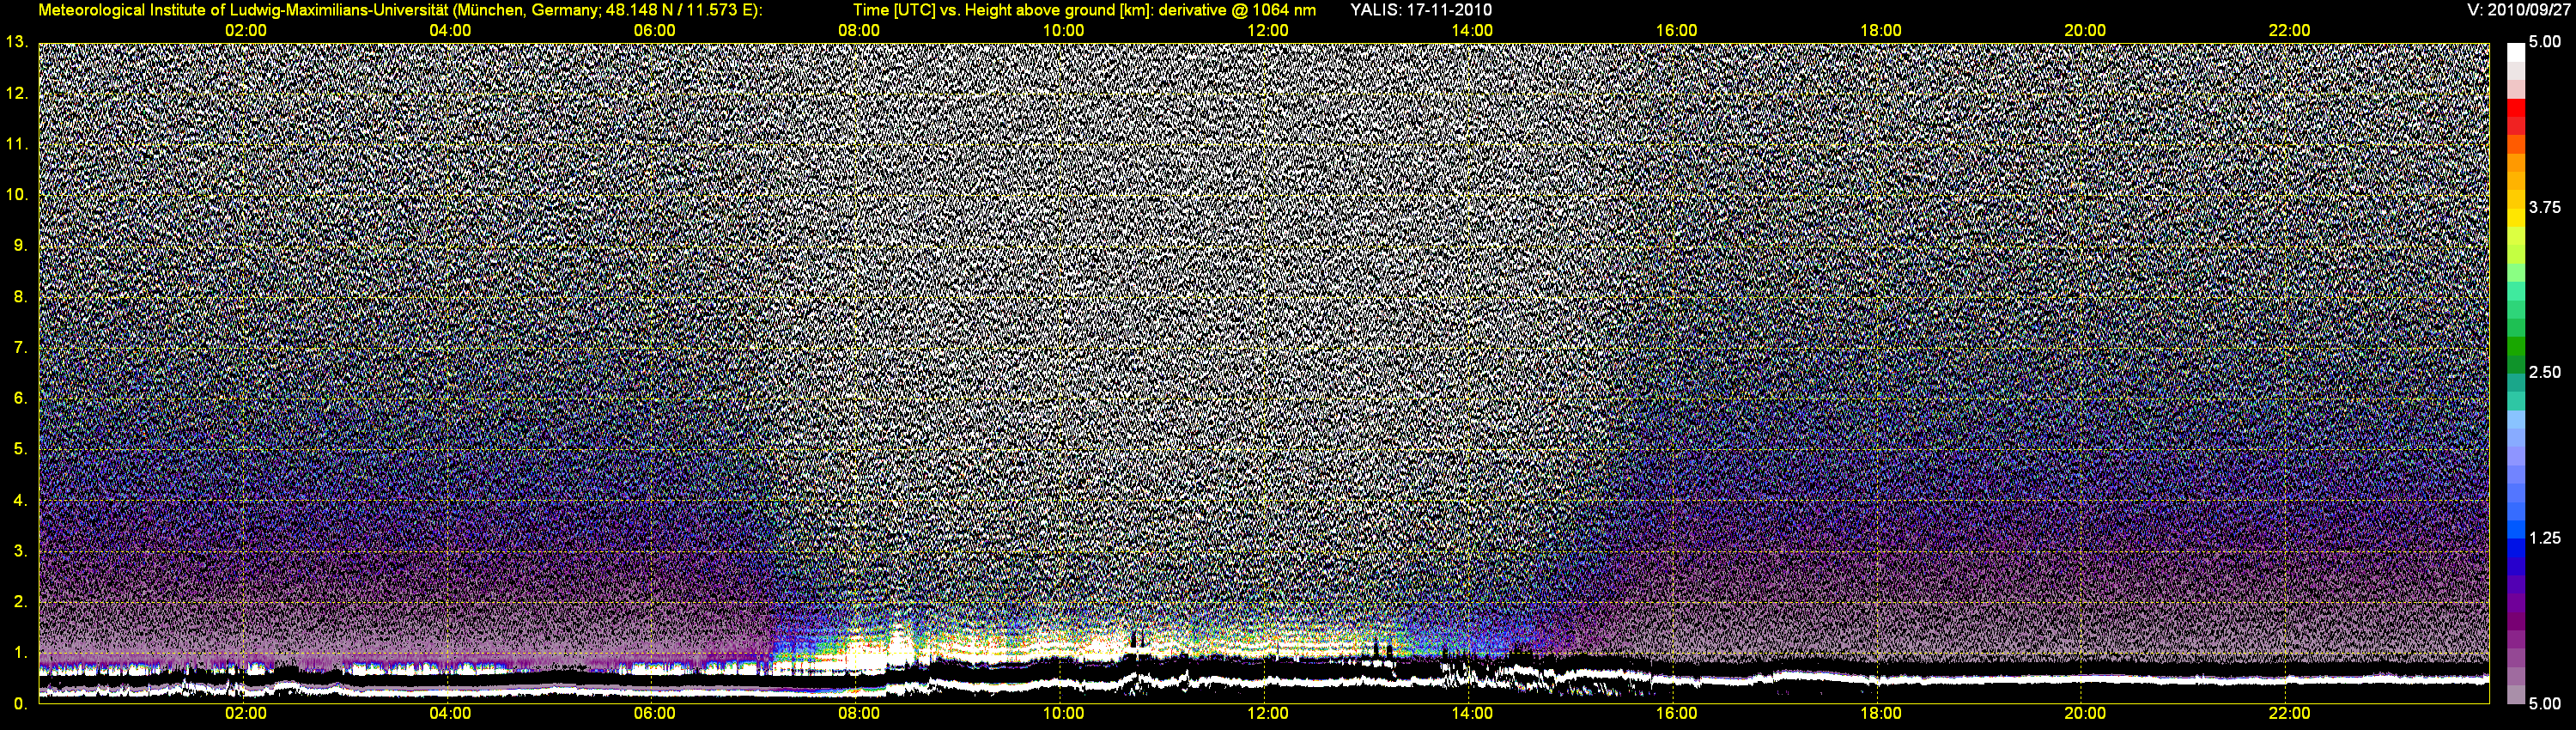Click the 12:00 label on the top time axis

coord(1267,30)
